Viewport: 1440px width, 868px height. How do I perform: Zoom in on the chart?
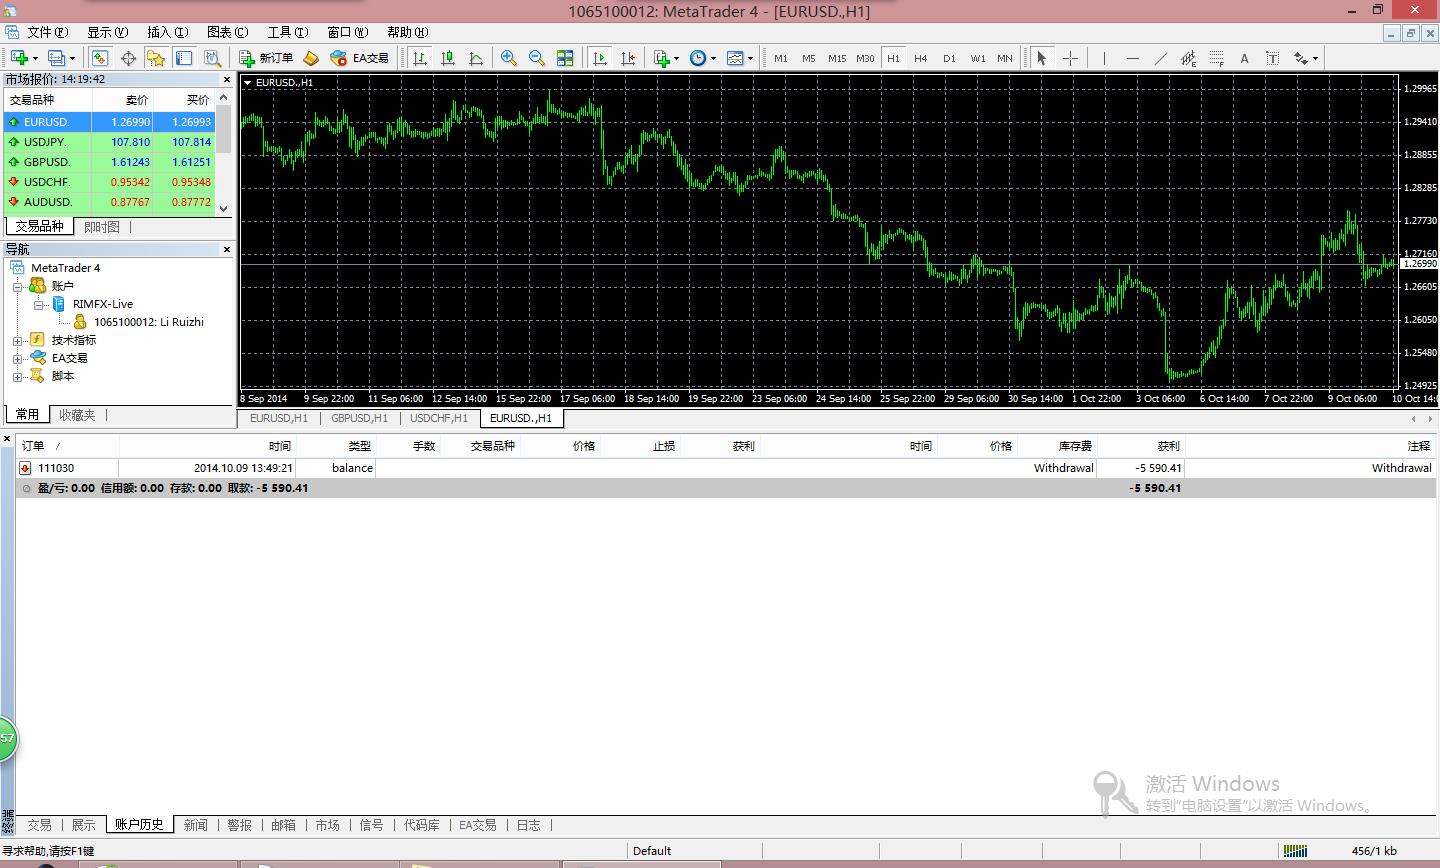(509, 58)
